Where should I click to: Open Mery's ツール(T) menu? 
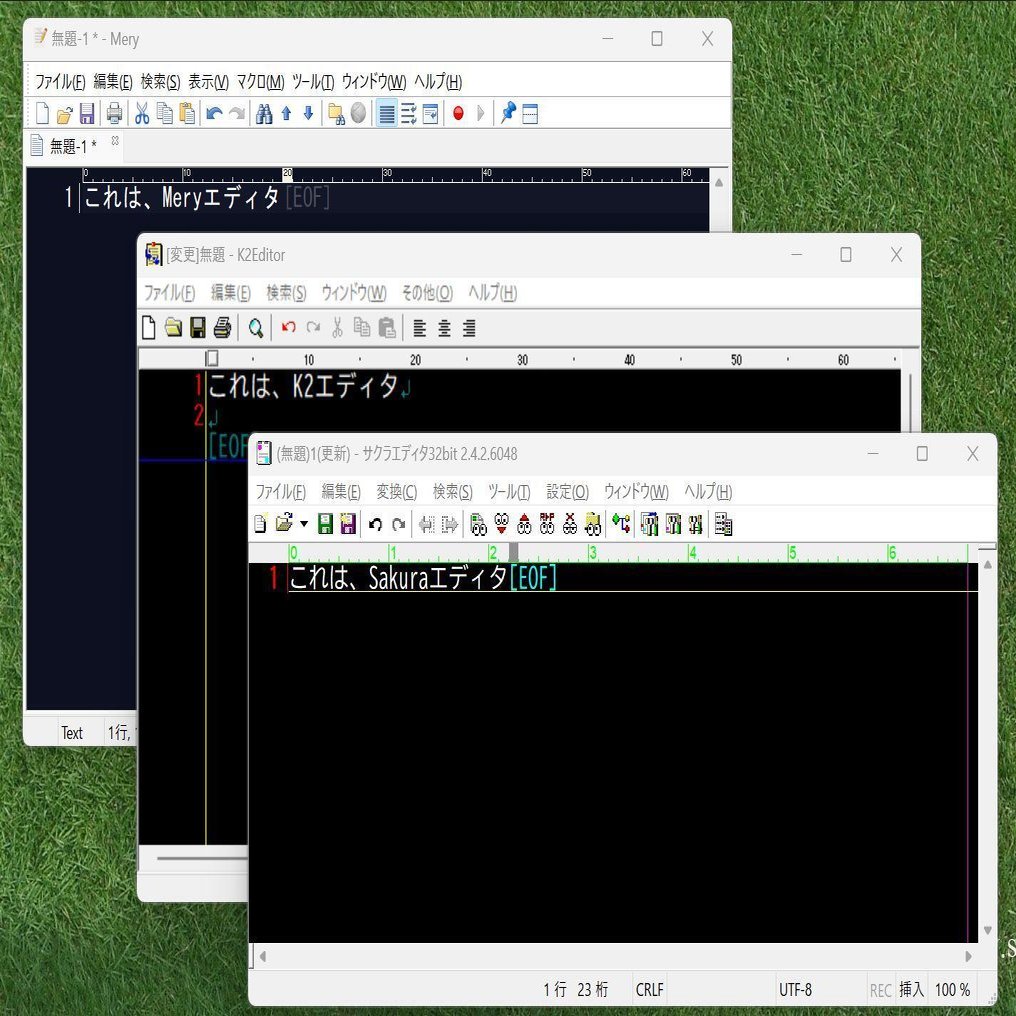click(313, 82)
